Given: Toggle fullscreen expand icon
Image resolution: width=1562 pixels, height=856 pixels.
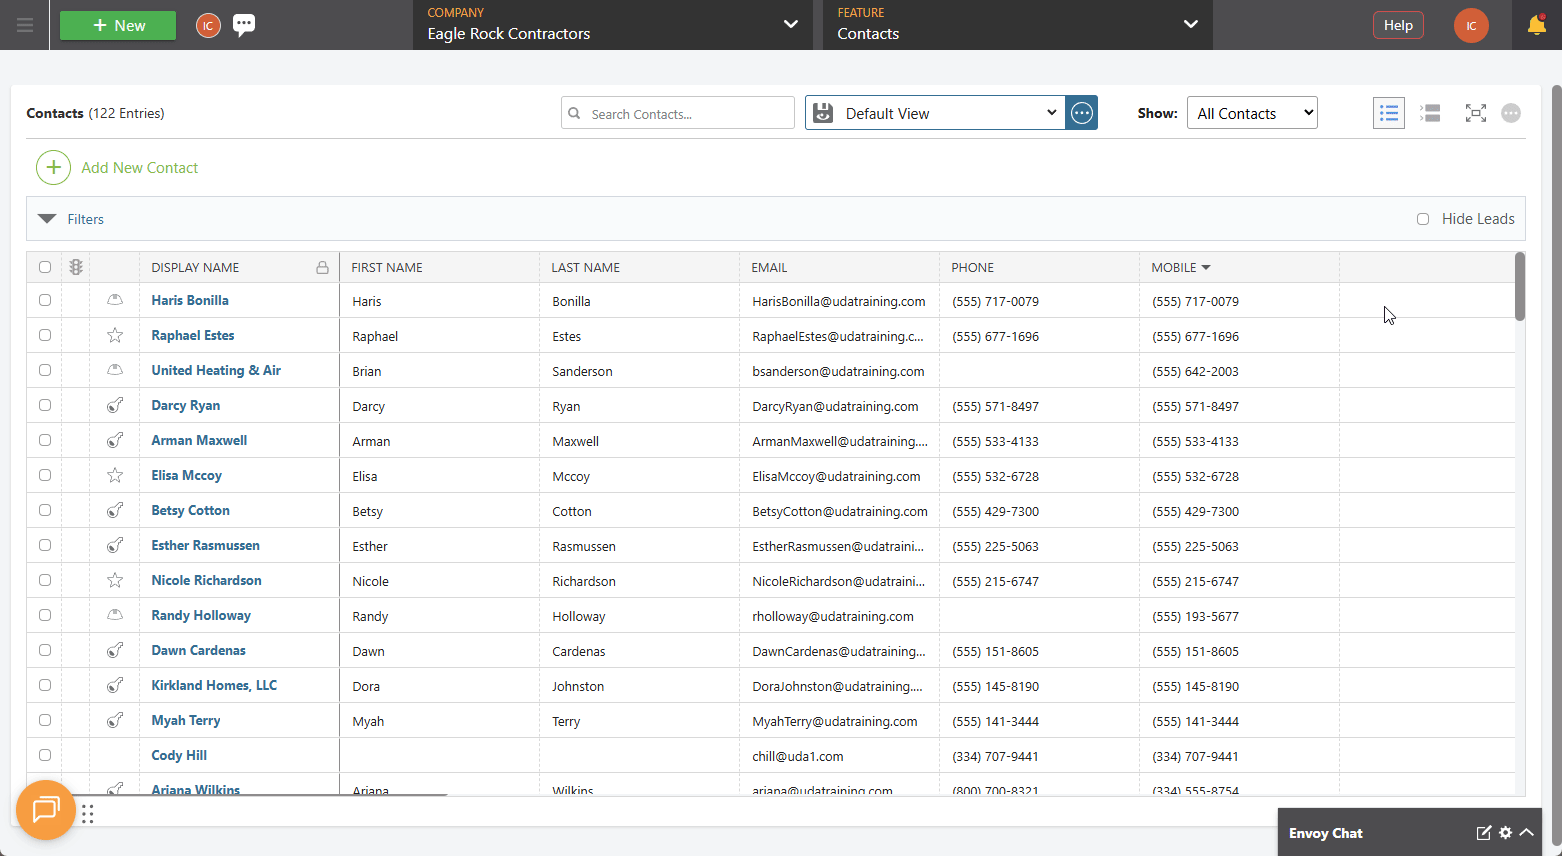Looking at the screenshot, I should pyautogui.click(x=1476, y=113).
